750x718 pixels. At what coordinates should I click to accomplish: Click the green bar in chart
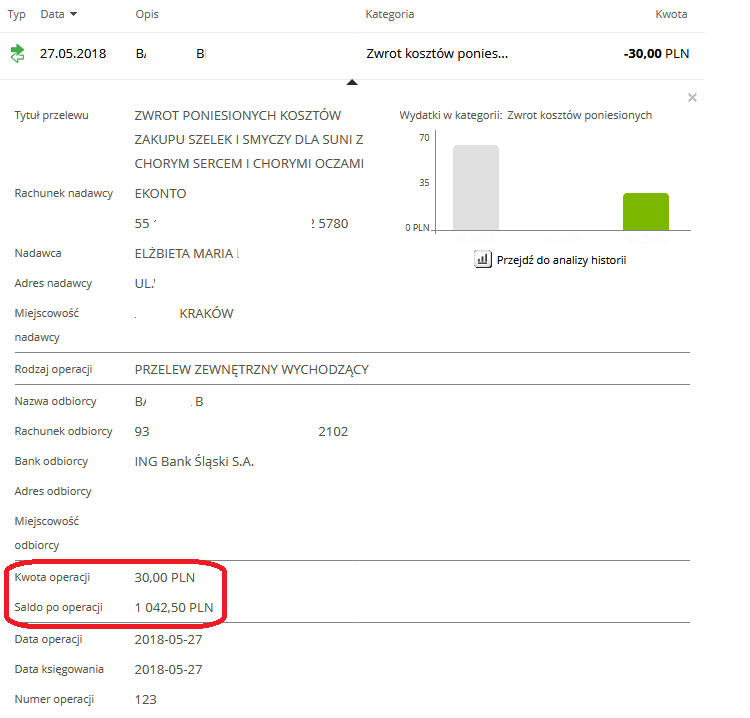coord(645,211)
